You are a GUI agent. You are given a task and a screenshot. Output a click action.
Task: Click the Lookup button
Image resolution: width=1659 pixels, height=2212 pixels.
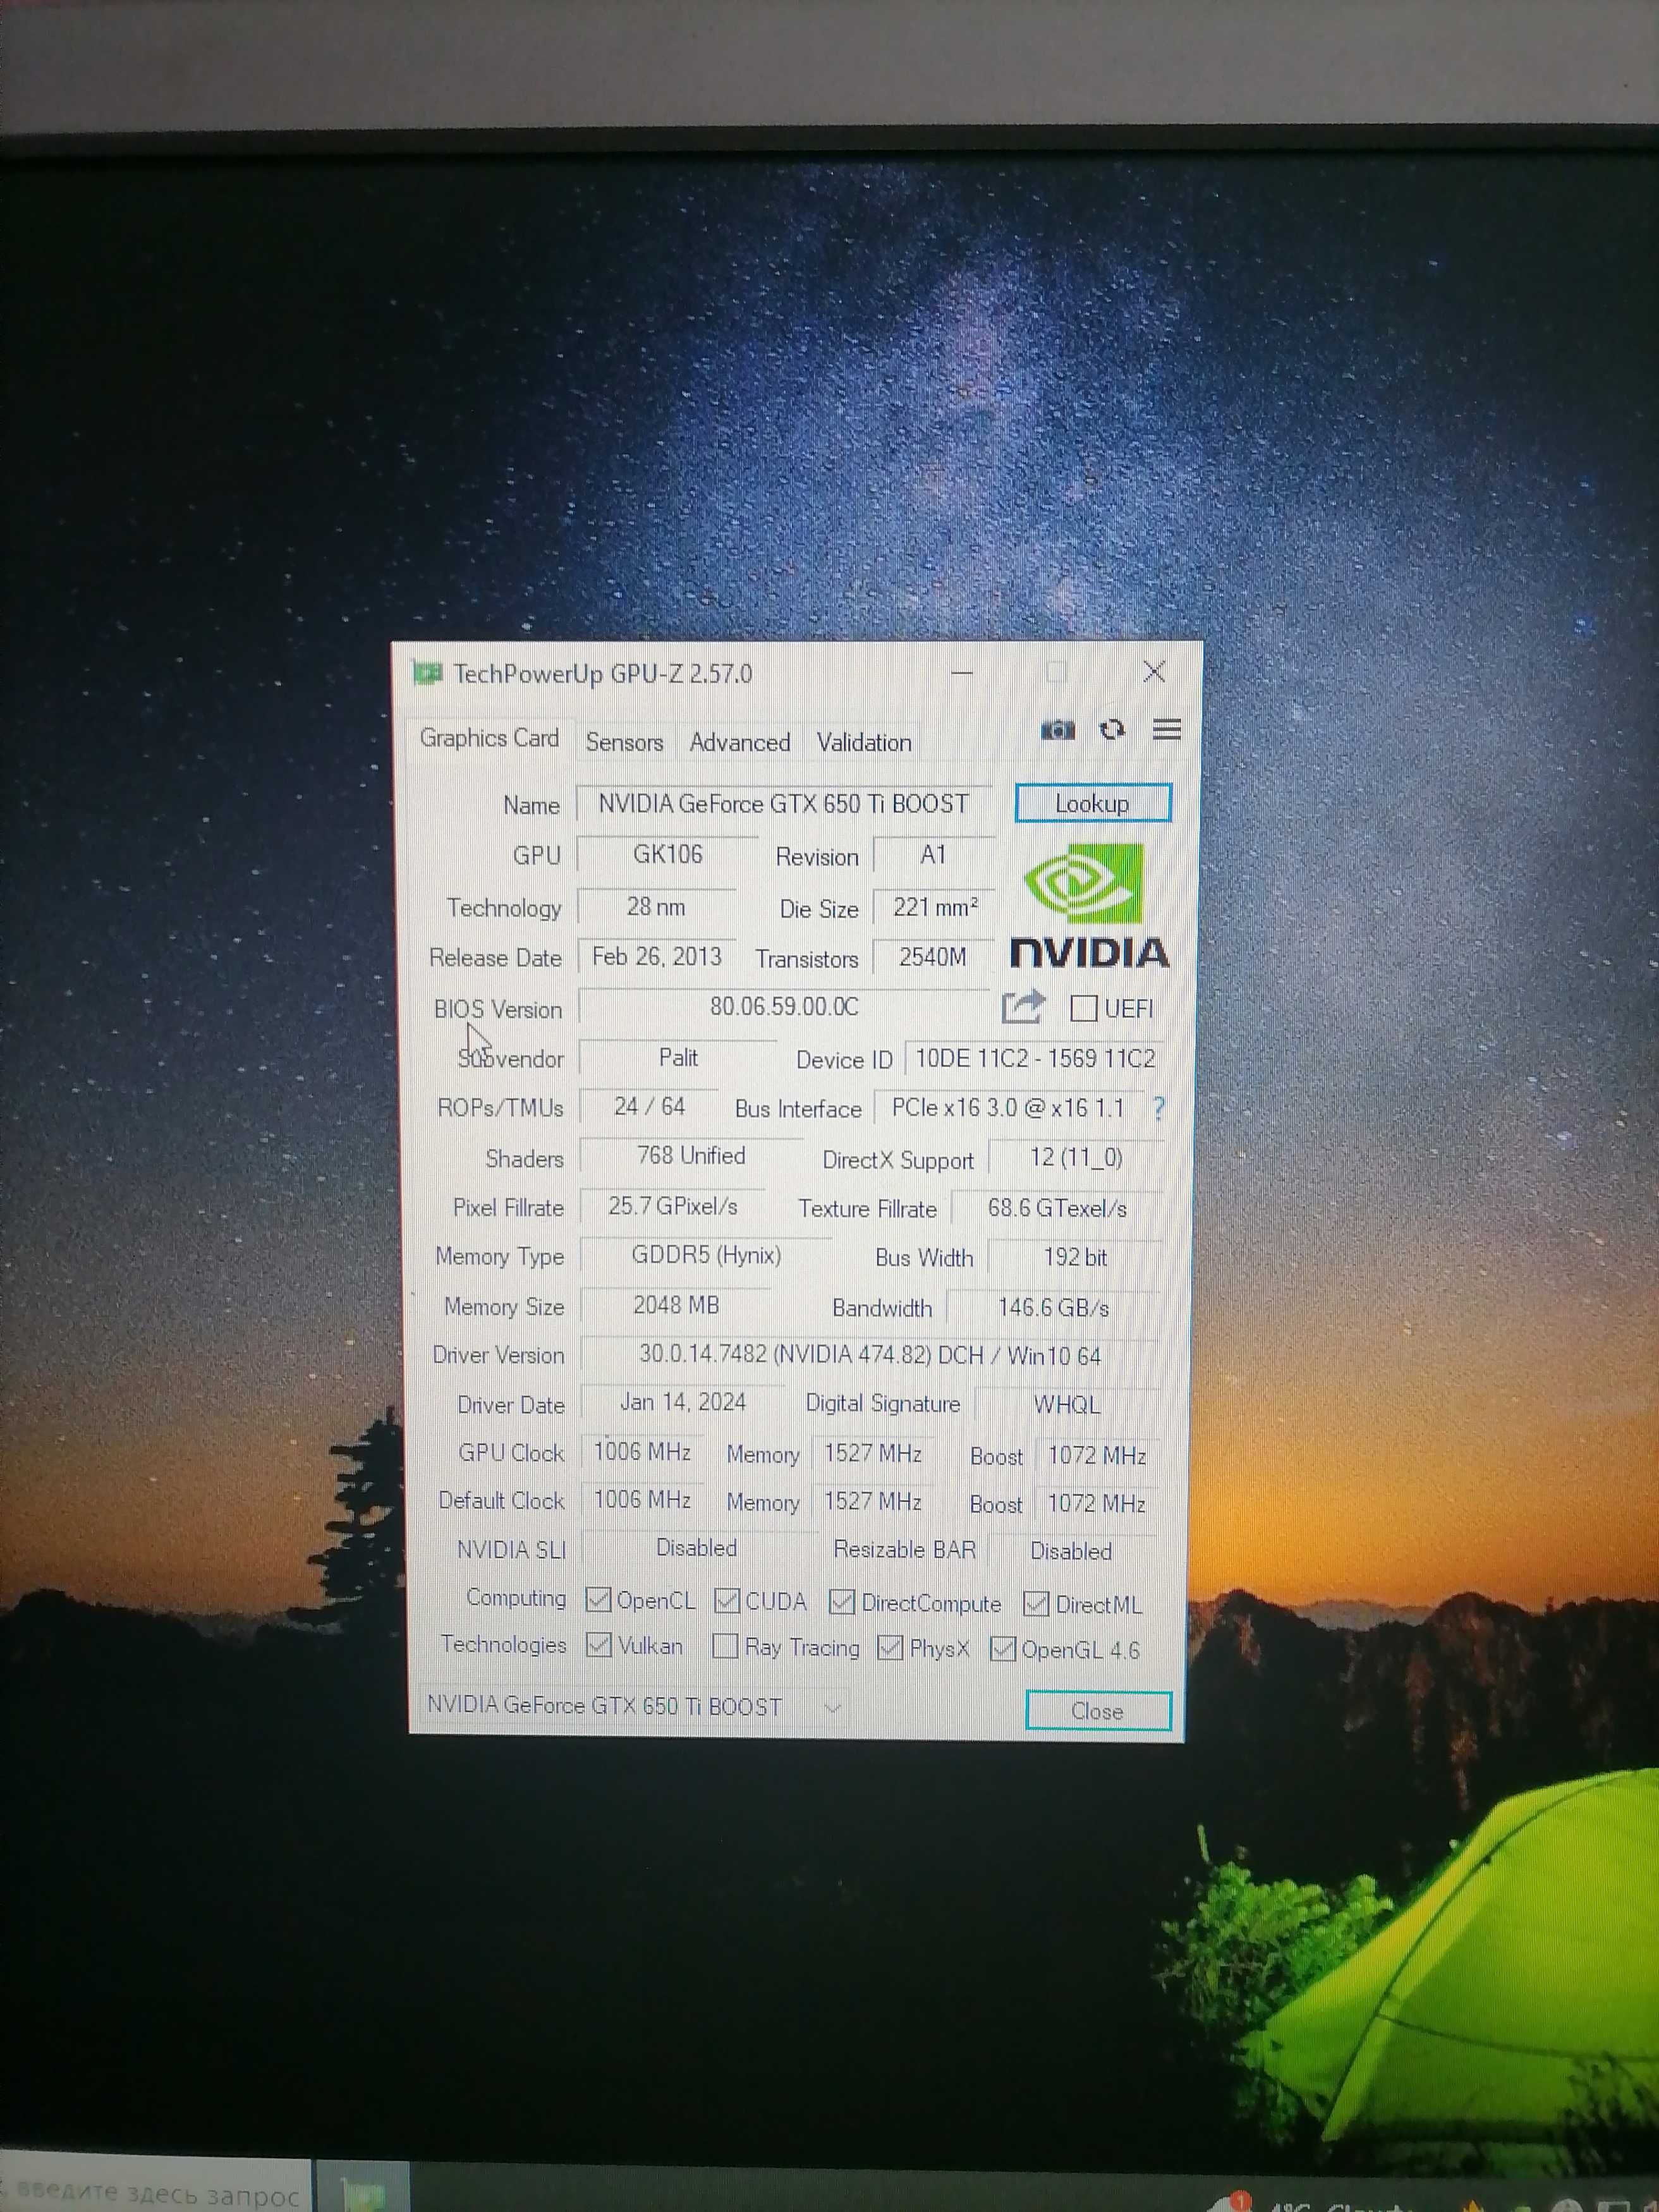[x=1092, y=803]
